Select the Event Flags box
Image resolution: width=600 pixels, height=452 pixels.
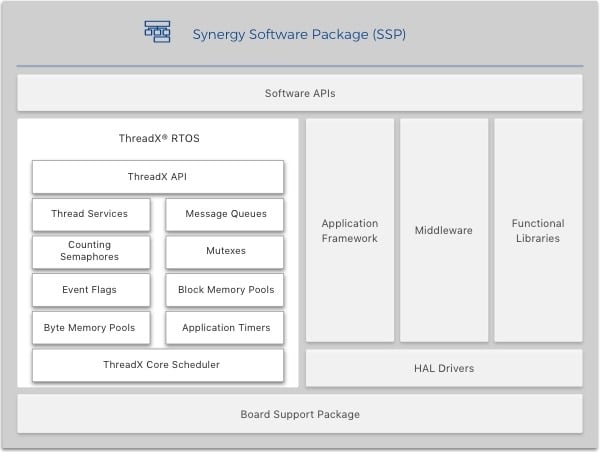90,290
